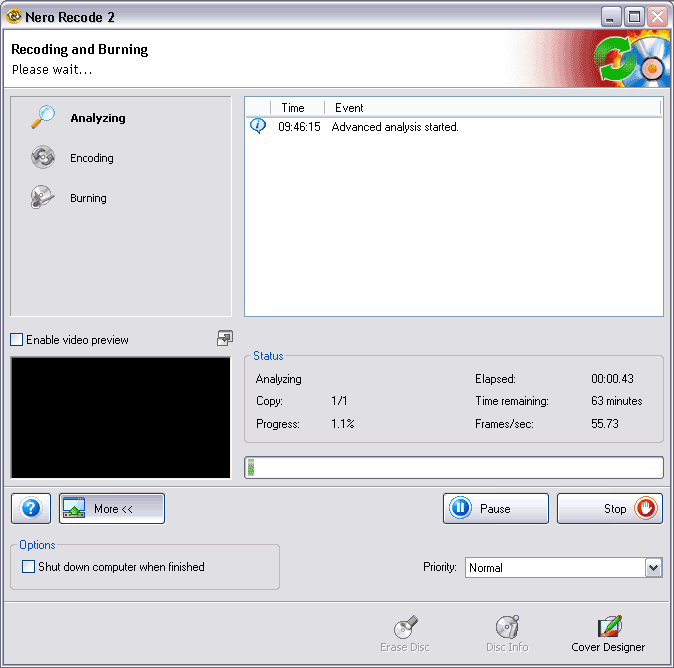This screenshot has height=668, width=674.
Task: Click the Encoding step icon
Action: tap(43, 157)
